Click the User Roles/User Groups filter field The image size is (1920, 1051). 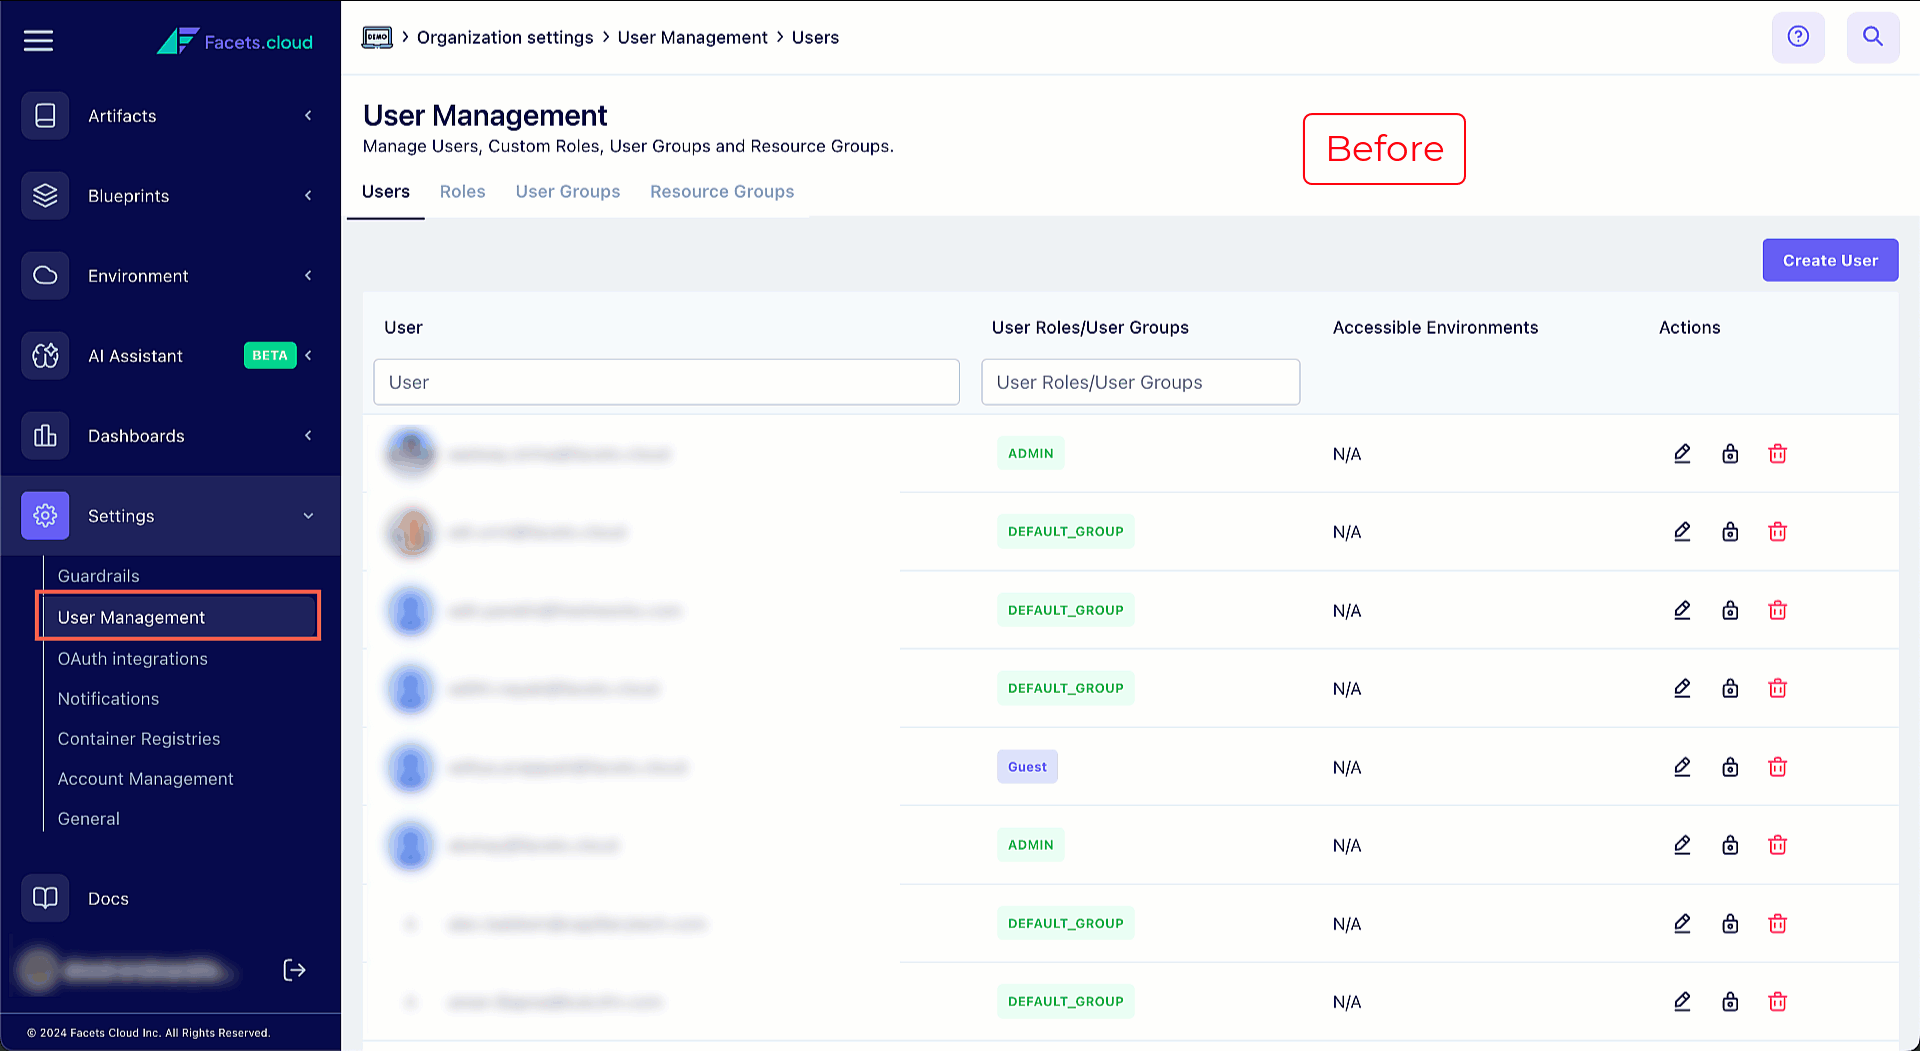1140,382
